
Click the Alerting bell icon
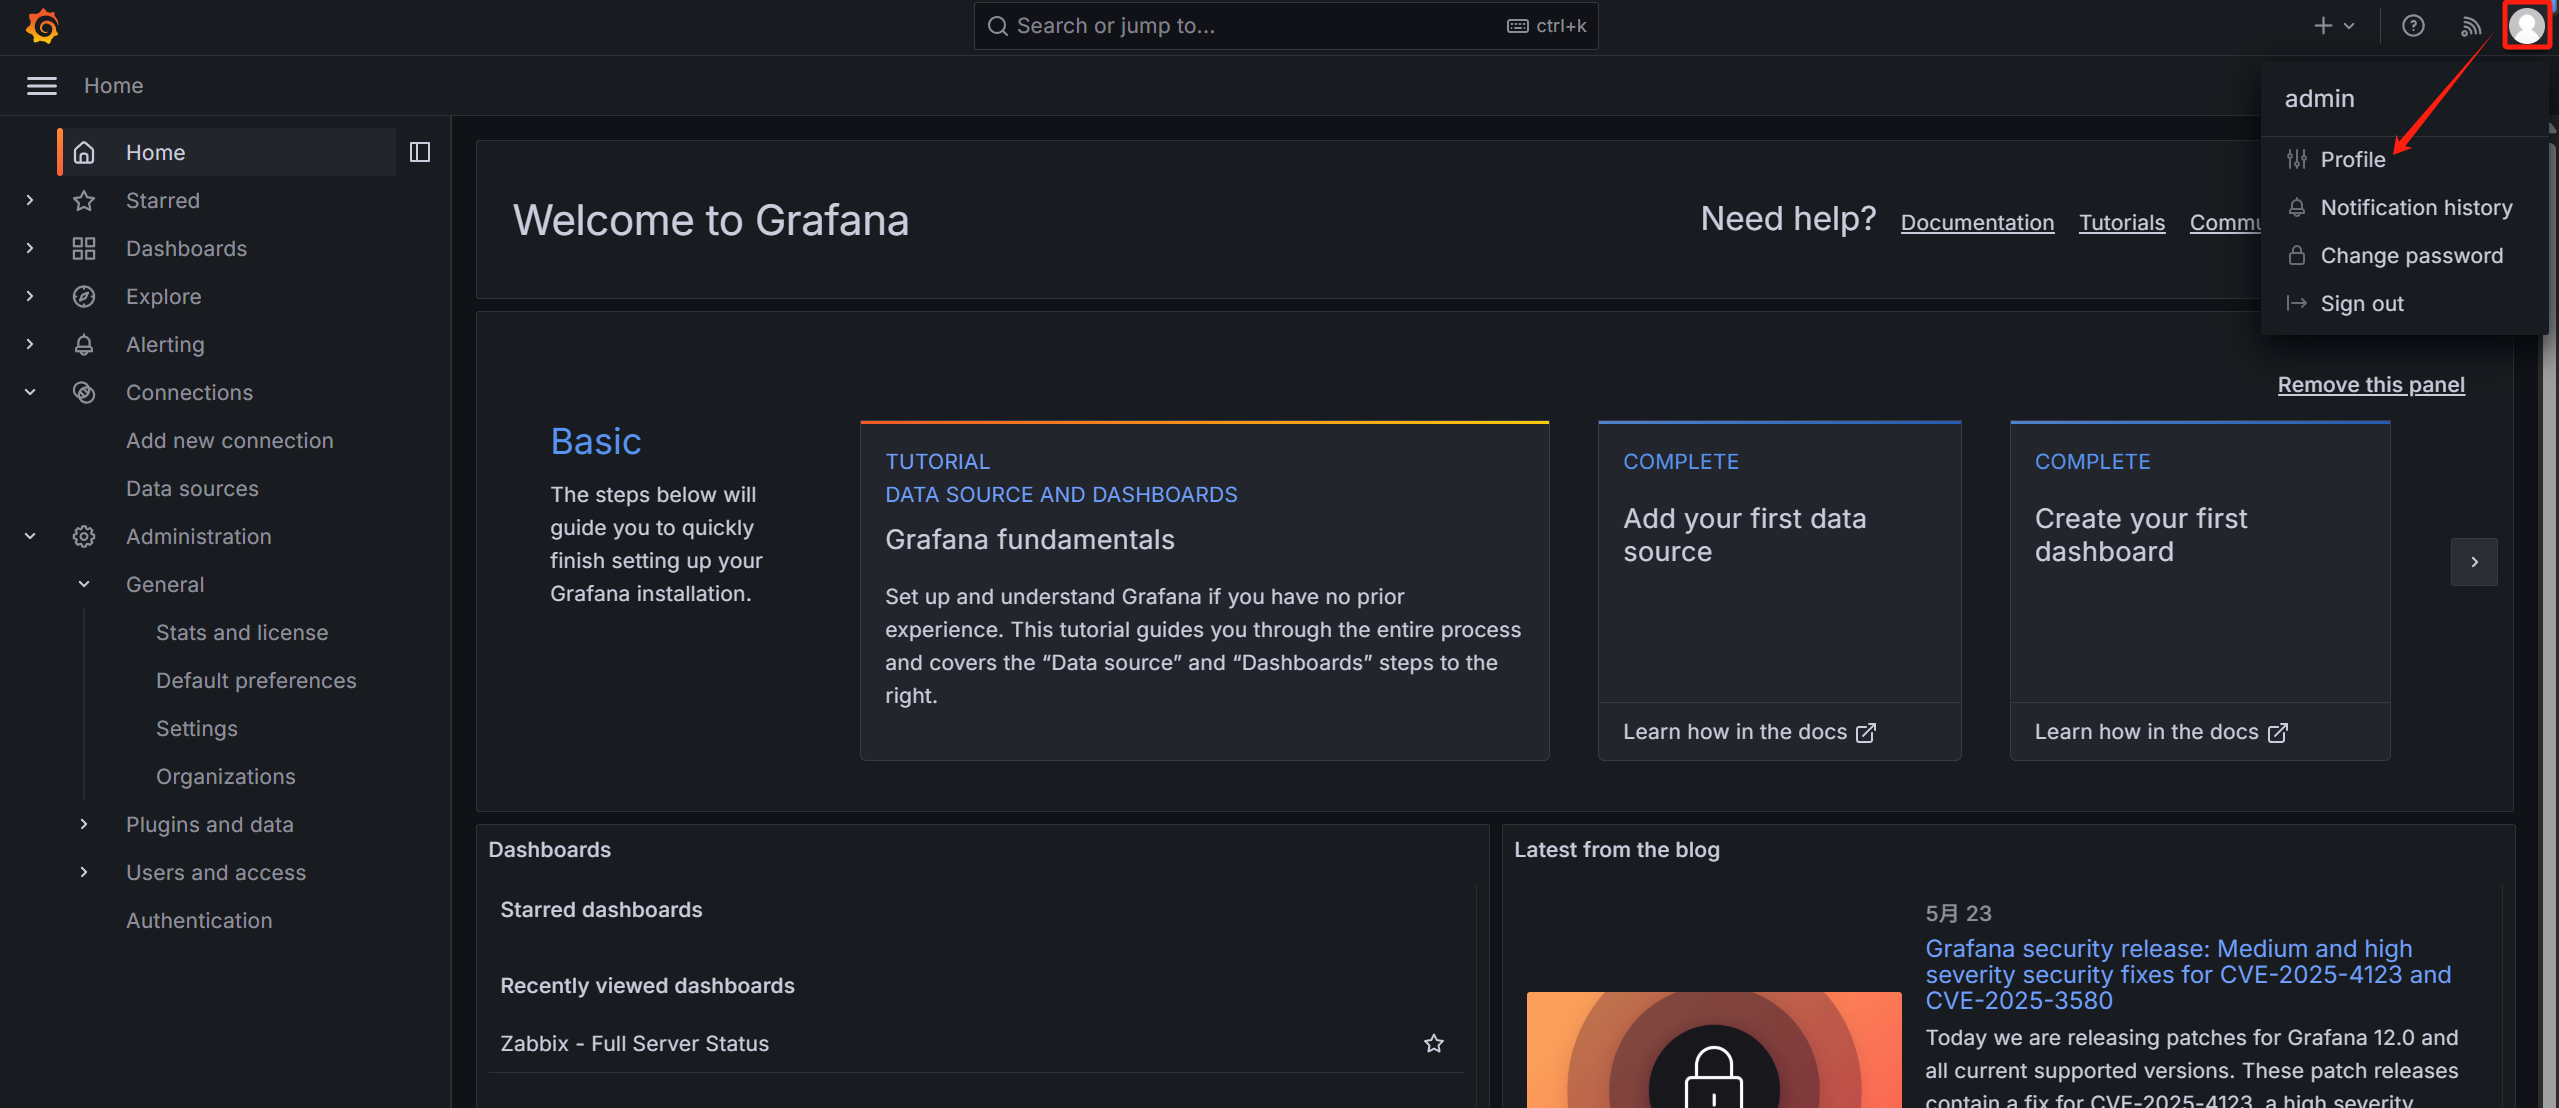84,344
